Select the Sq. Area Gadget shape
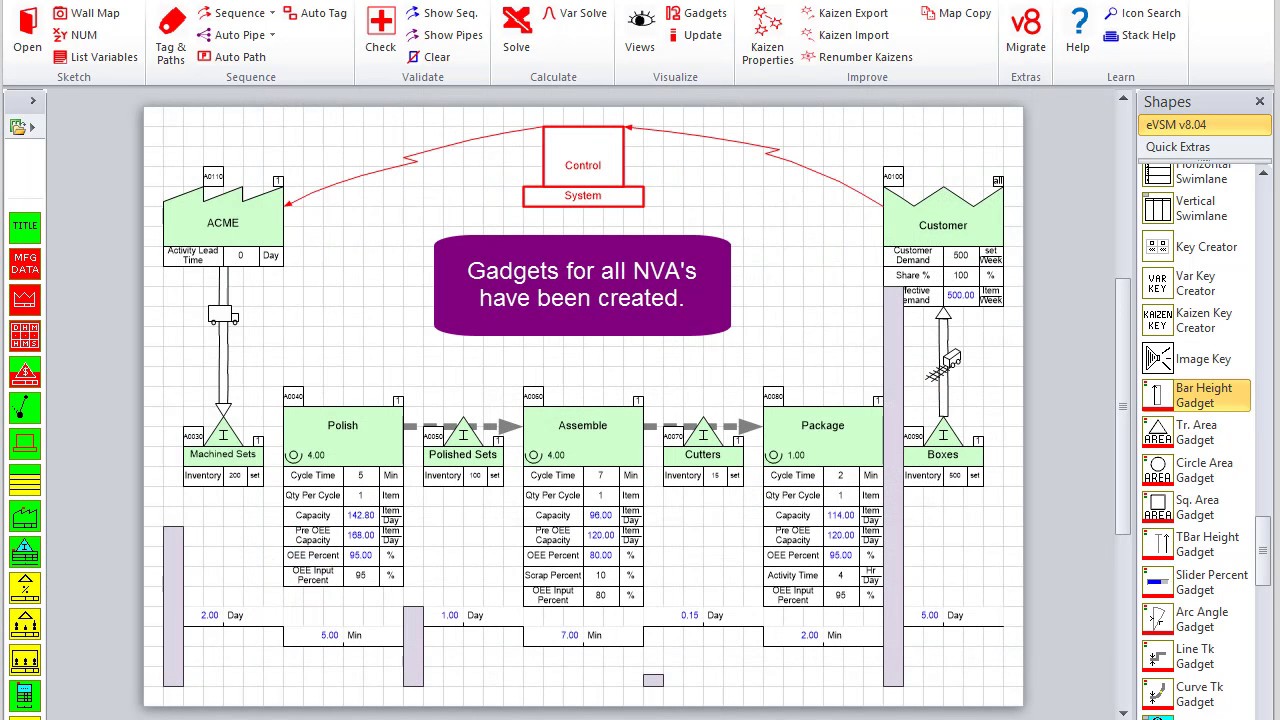1280x720 pixels. click(1196, 507)
